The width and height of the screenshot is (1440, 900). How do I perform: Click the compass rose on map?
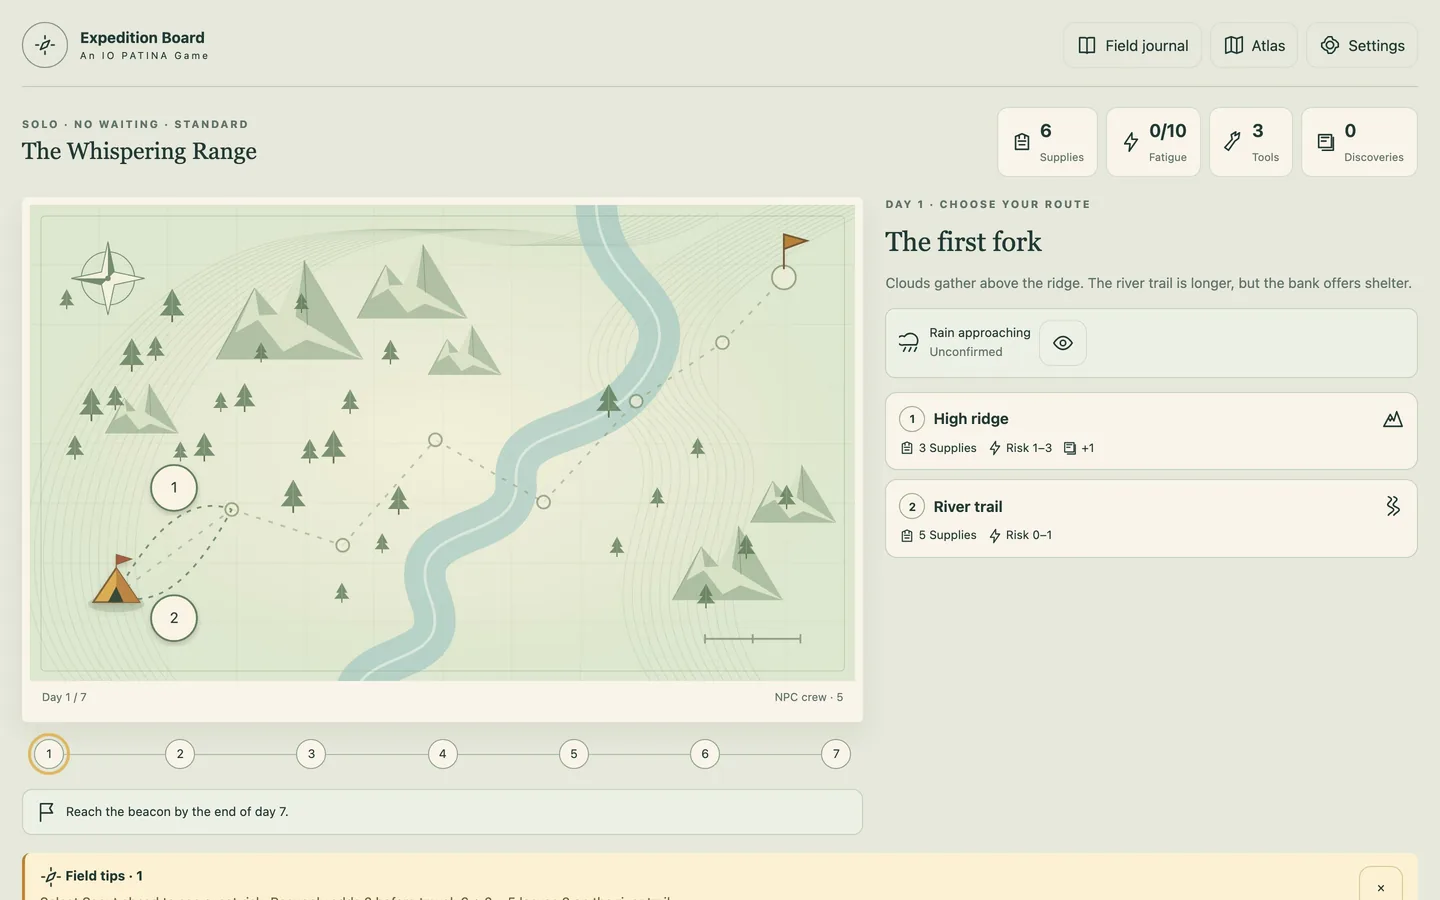pos(108,279)
